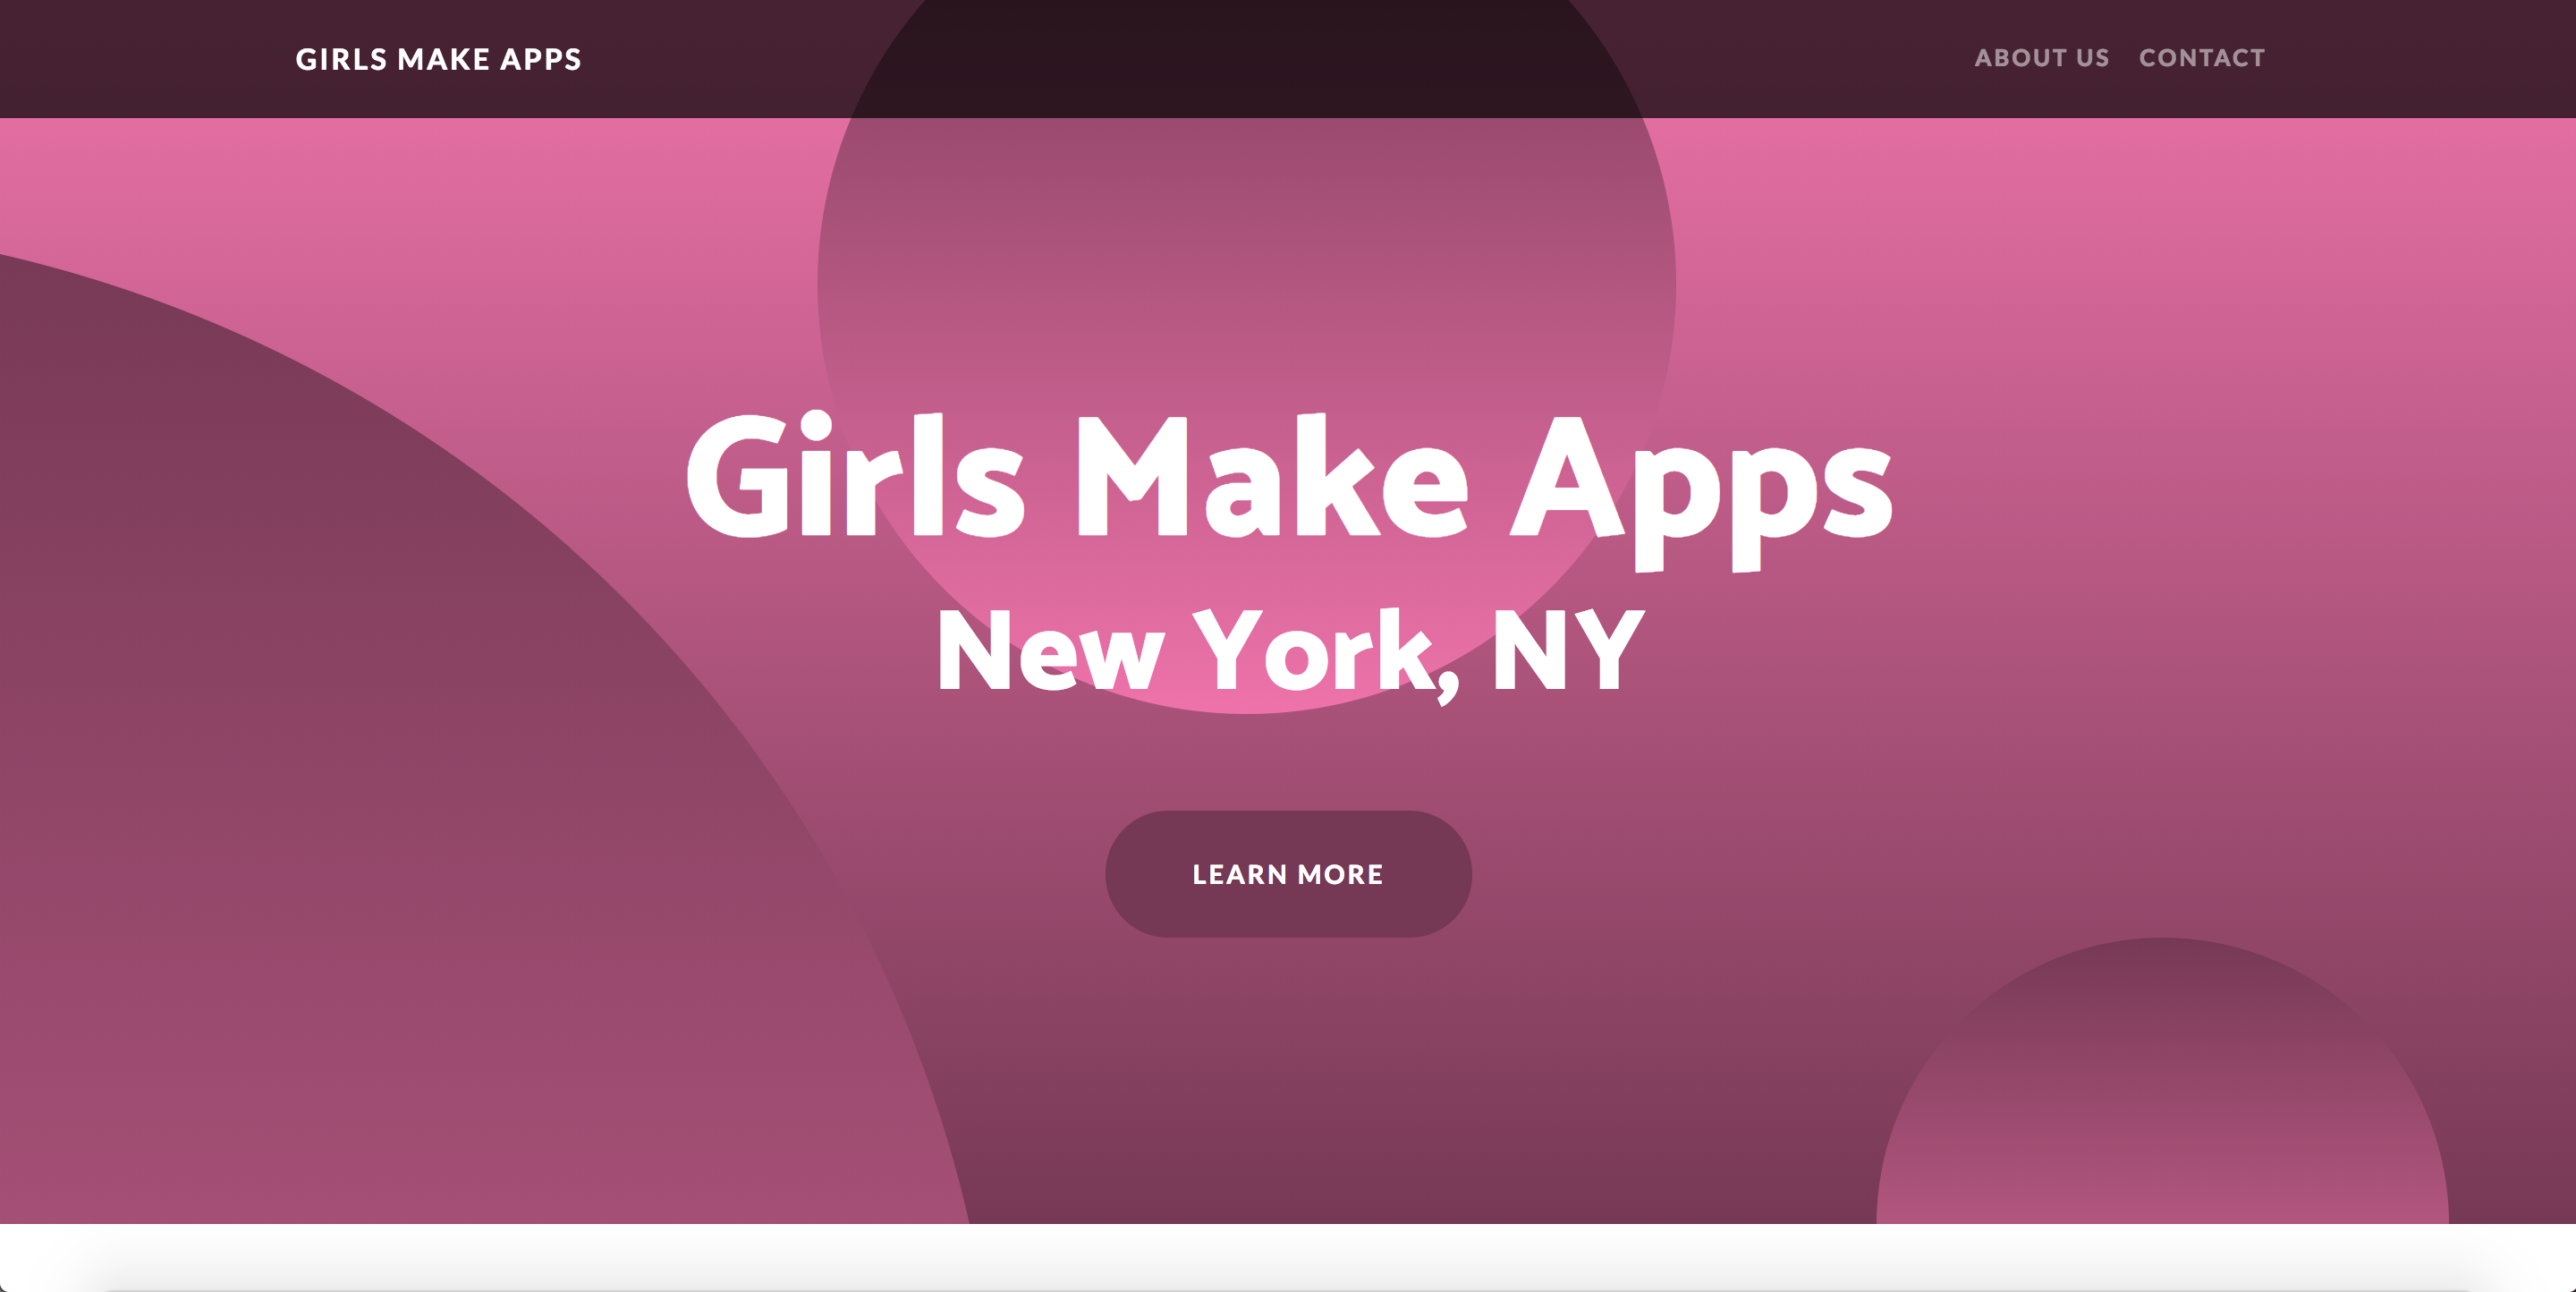Open the ABOUT US page
This screenshot has width=2576, height=1292.
pos(2041,58)
